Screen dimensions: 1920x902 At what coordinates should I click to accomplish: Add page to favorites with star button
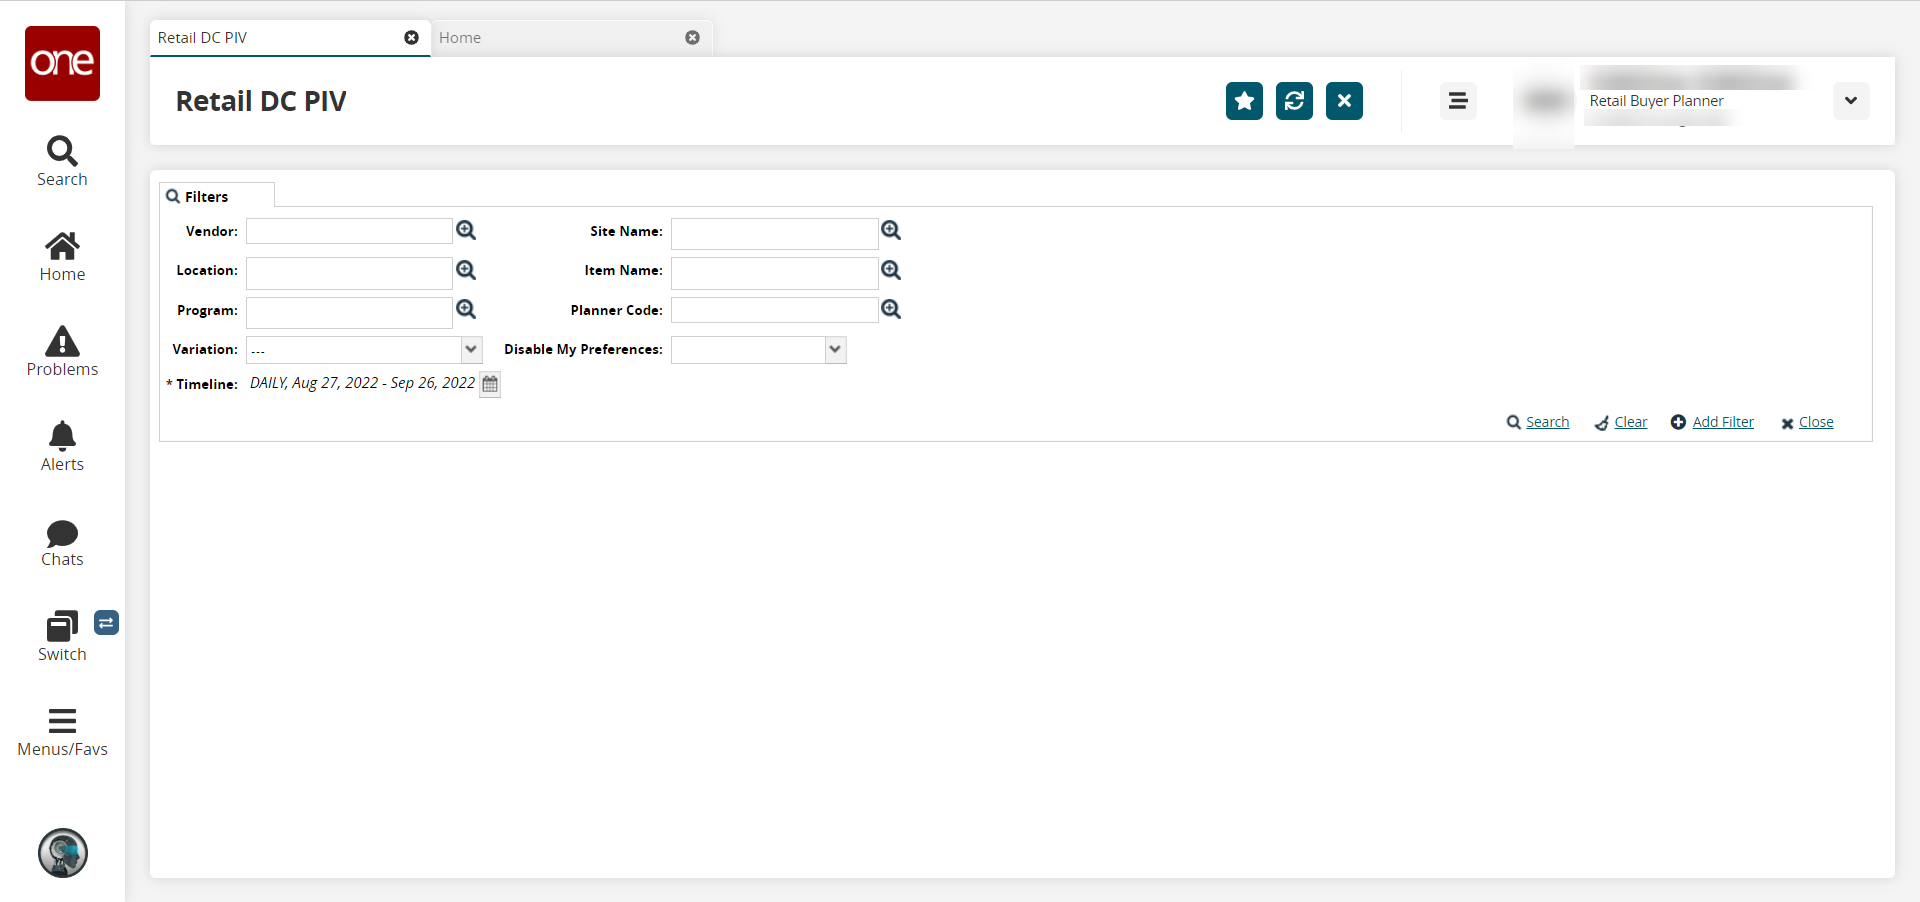(x=1244, y=101)
